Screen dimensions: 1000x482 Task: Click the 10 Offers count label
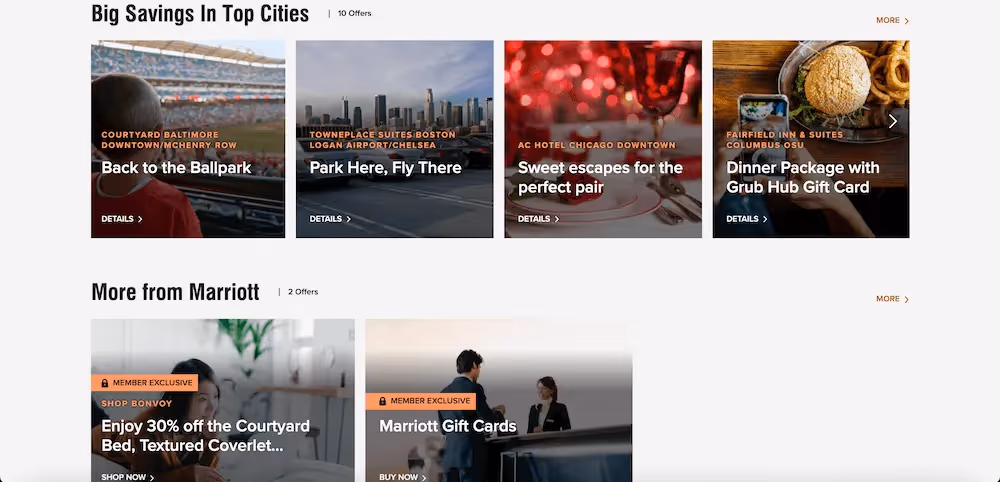pyautogui.click(x=355, y=13)
